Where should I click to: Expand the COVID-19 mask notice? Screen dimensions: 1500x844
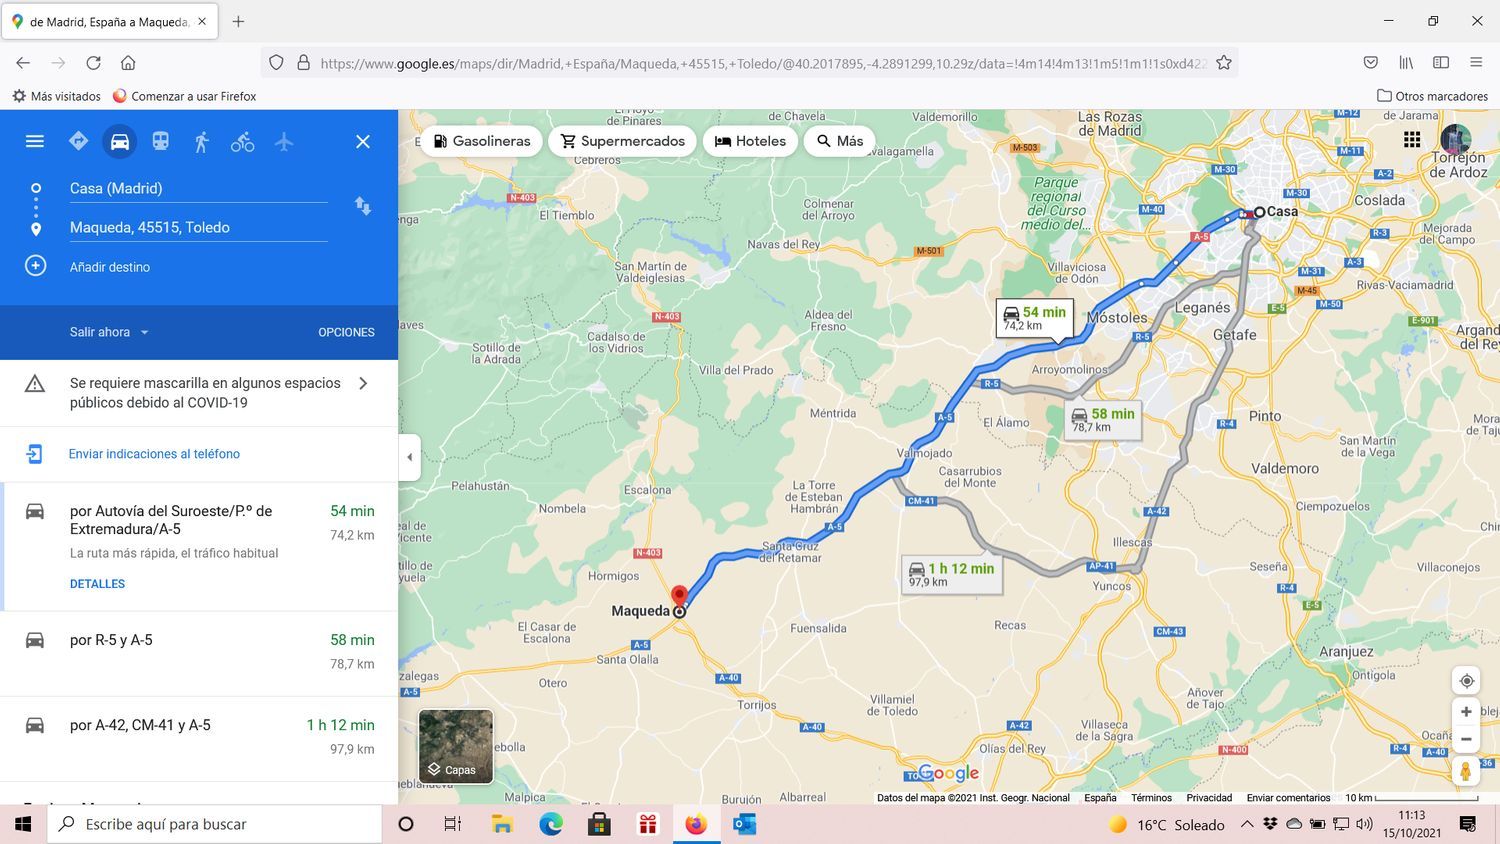coord(363,383)
